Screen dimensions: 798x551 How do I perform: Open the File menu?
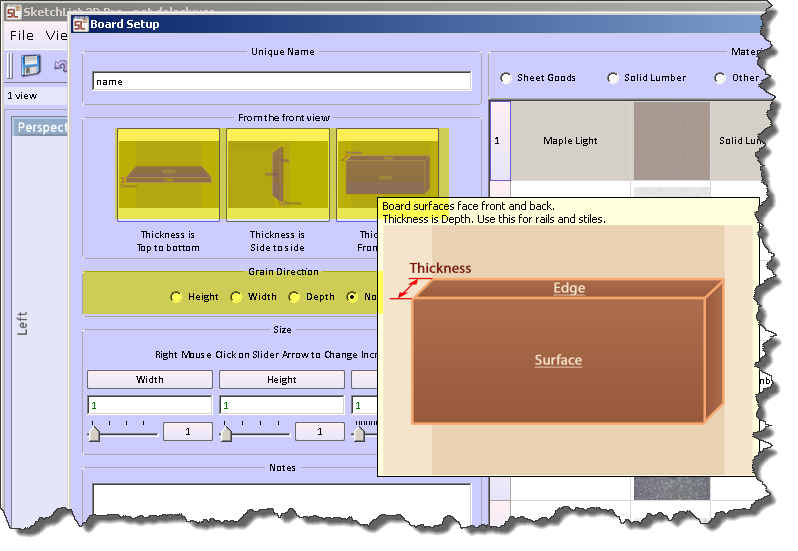tap(22, 36)
